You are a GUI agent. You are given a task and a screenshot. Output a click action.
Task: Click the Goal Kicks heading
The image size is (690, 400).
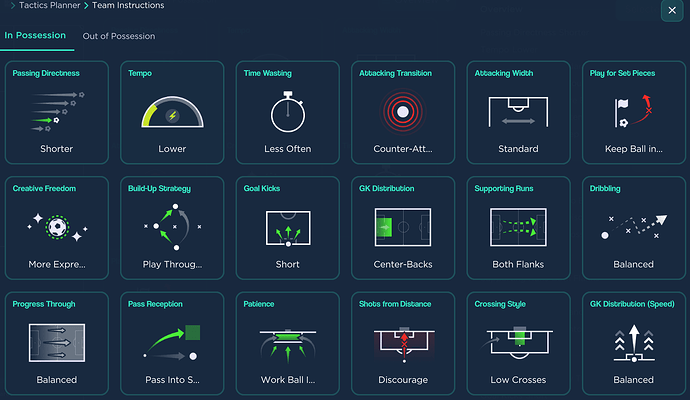click(262, 188)
